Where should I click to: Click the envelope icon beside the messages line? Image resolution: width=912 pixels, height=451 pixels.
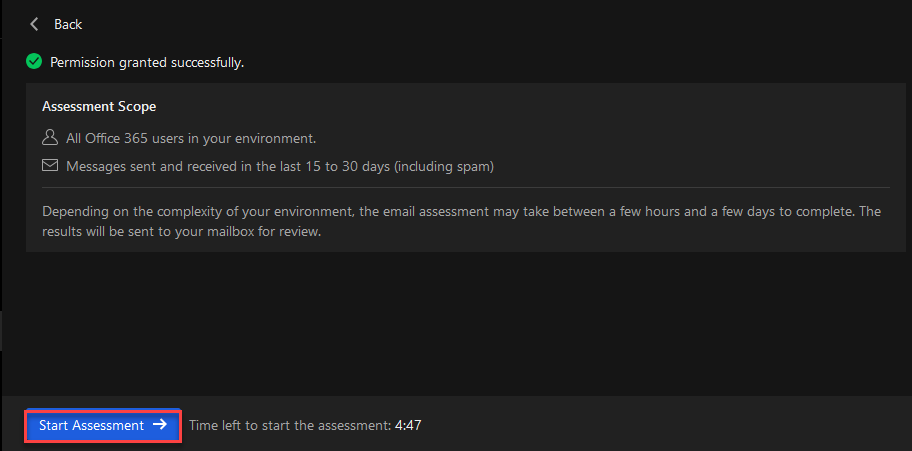click(51, 166)
